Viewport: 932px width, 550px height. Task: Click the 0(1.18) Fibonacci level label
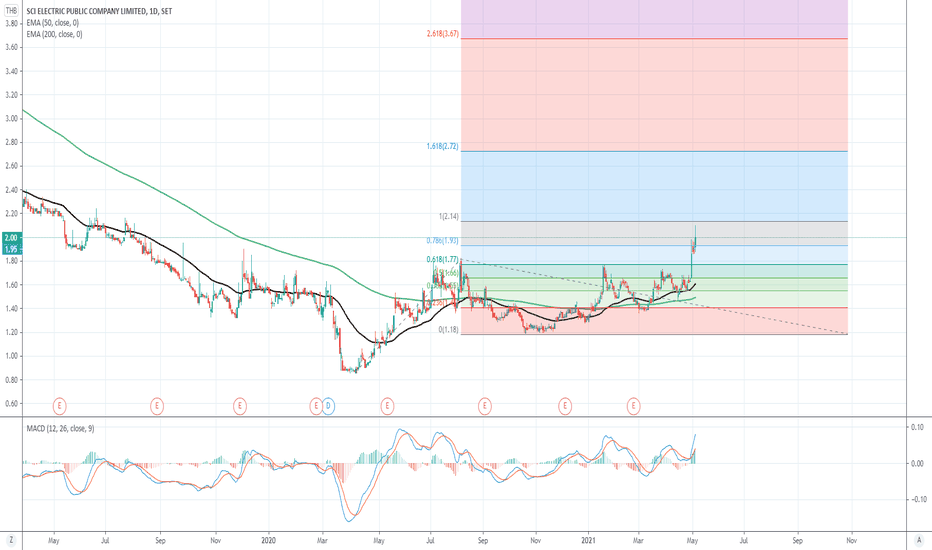click(x=448, y=329)
